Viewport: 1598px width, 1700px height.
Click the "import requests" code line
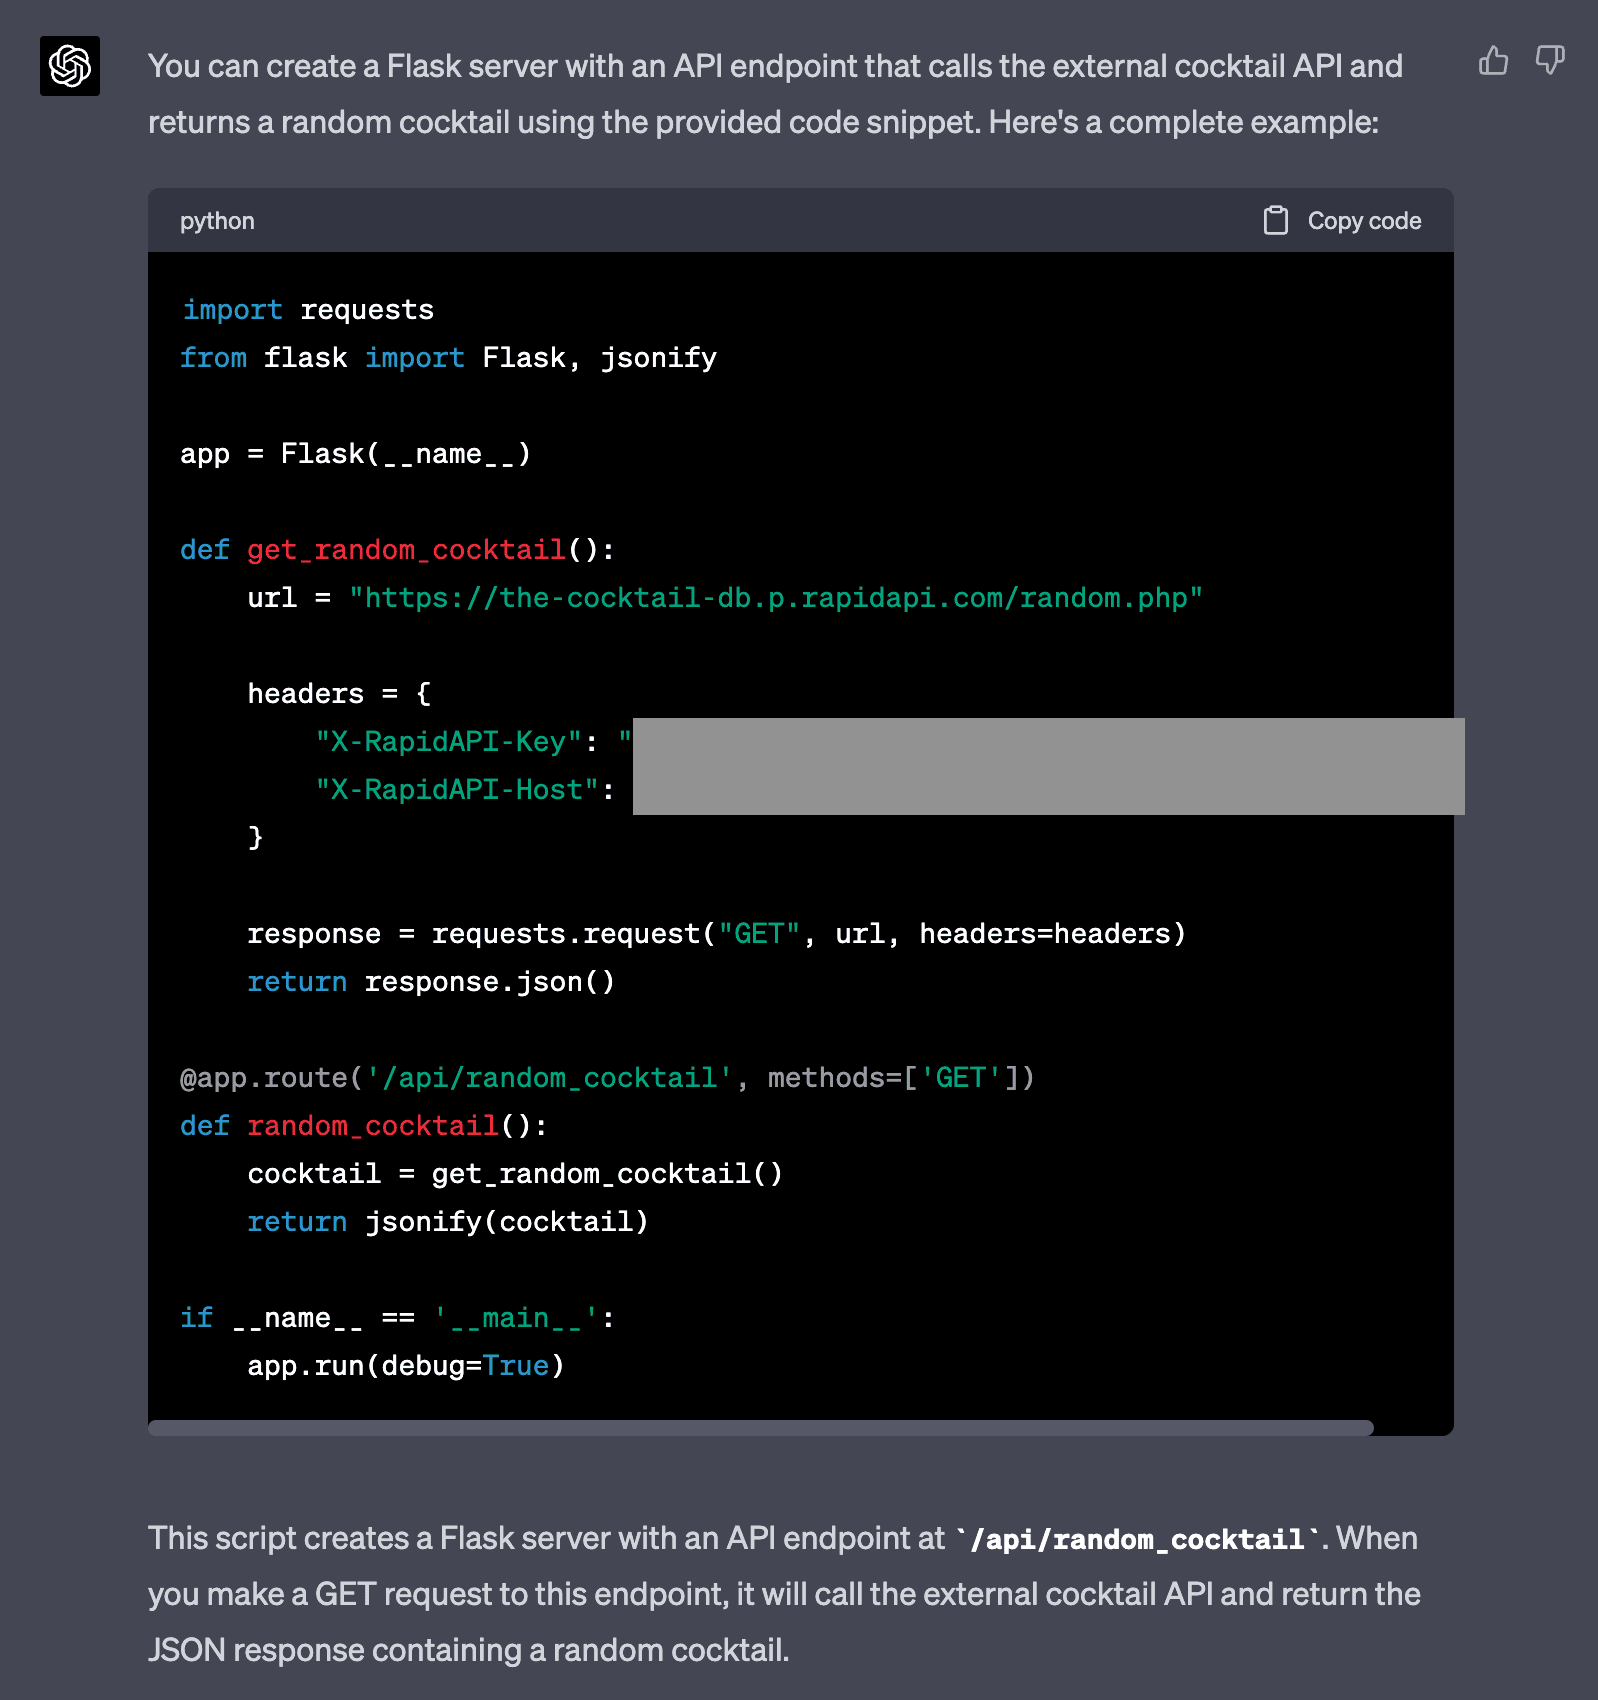pyautogui.click(x=307, y=310)
